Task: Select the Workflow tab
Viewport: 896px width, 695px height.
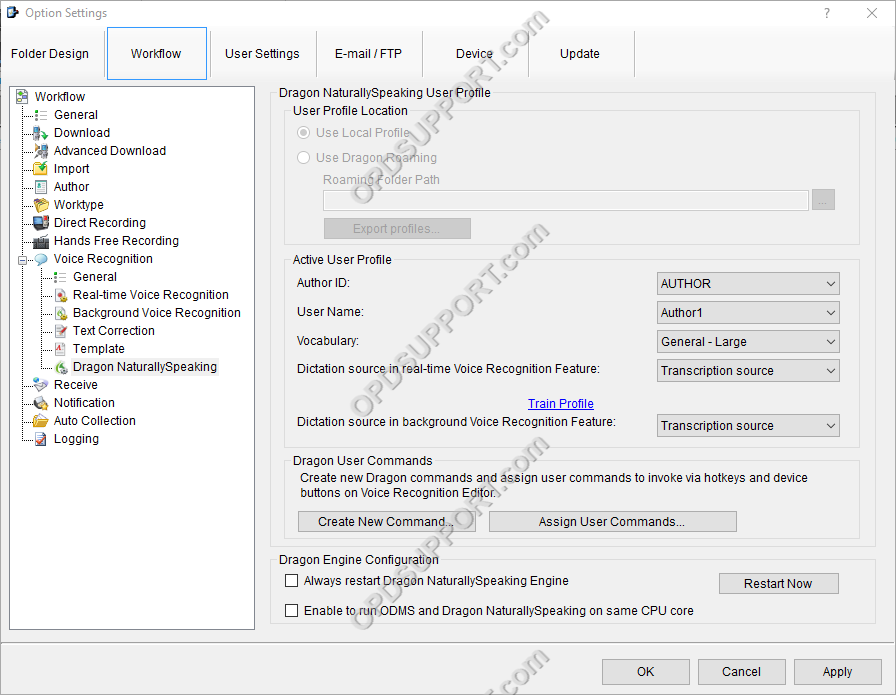Action: [157, 53]
